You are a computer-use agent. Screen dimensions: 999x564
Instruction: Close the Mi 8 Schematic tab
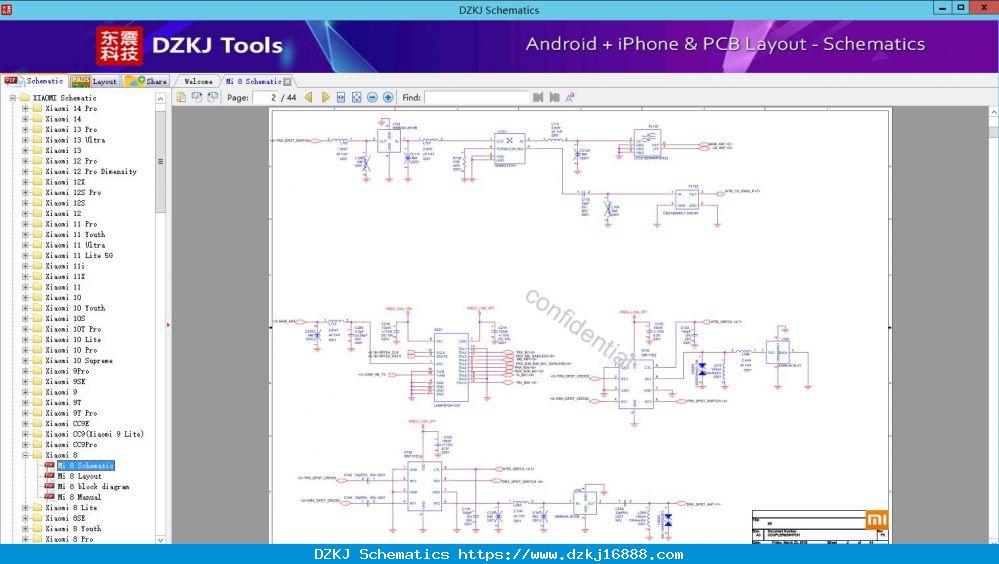pos(288,82)
